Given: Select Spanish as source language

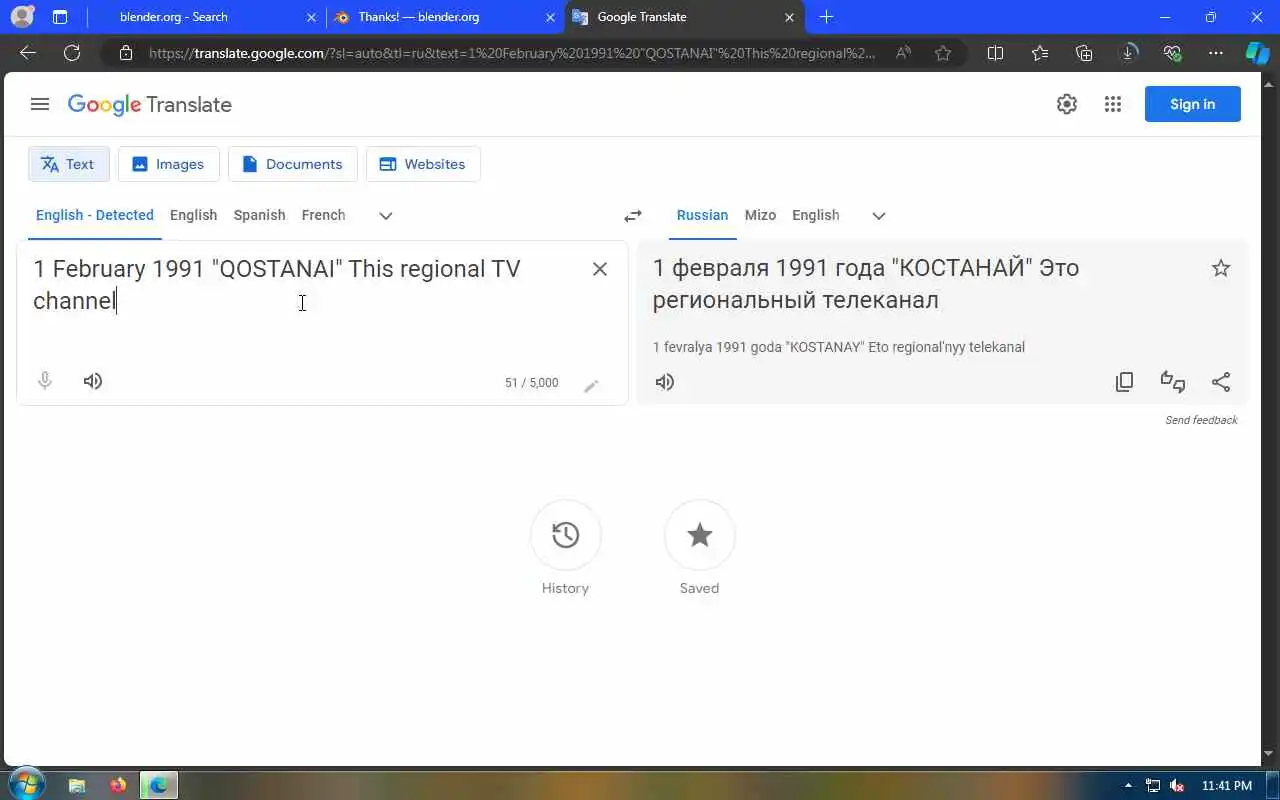Looking at the screenshot, I should pyautogui.click(x=259, y=215).
